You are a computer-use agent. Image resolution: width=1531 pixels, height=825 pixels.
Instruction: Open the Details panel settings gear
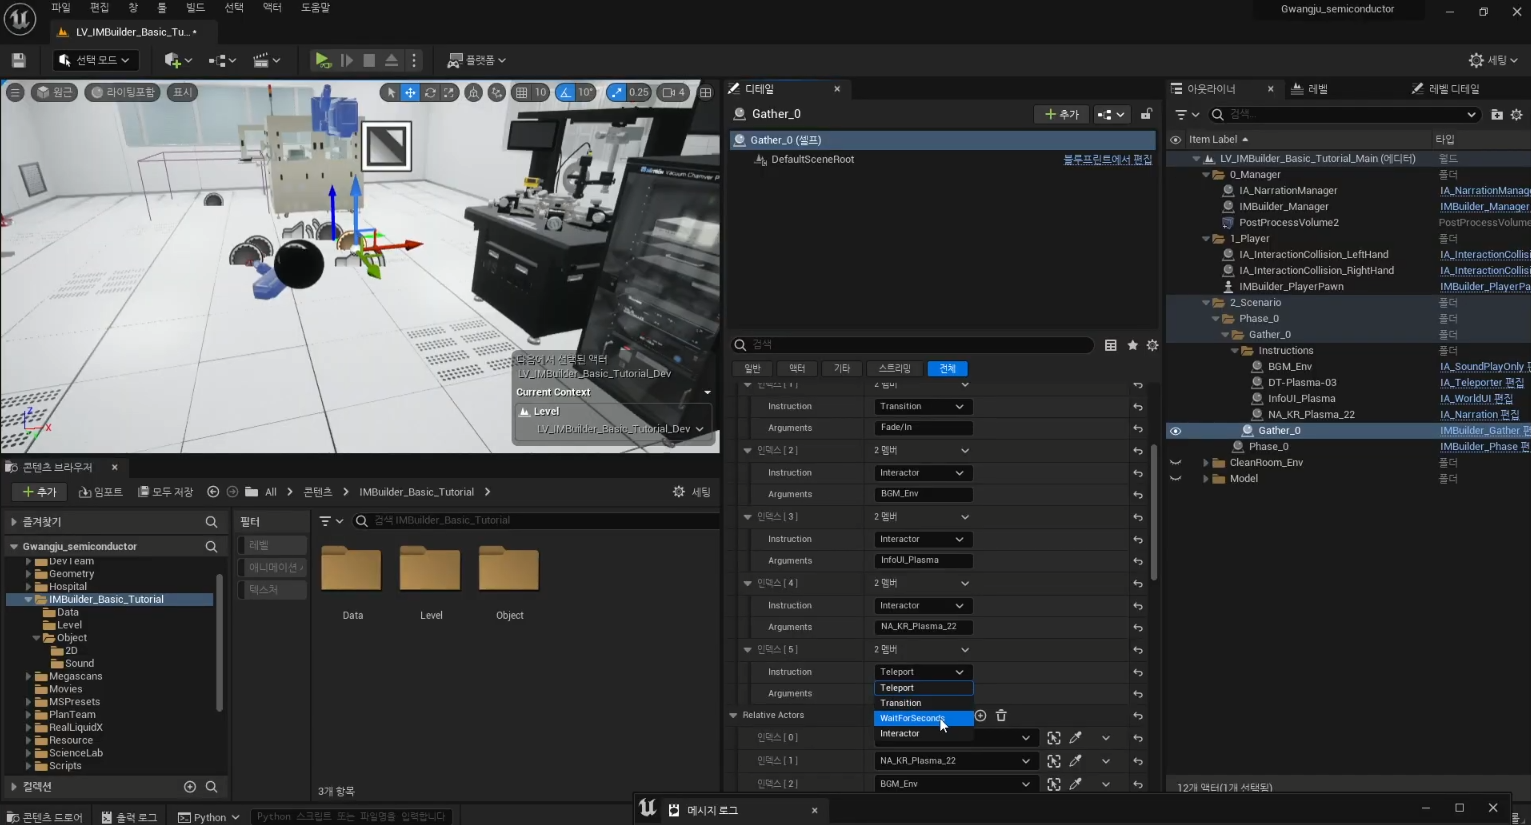point(1152,345)
